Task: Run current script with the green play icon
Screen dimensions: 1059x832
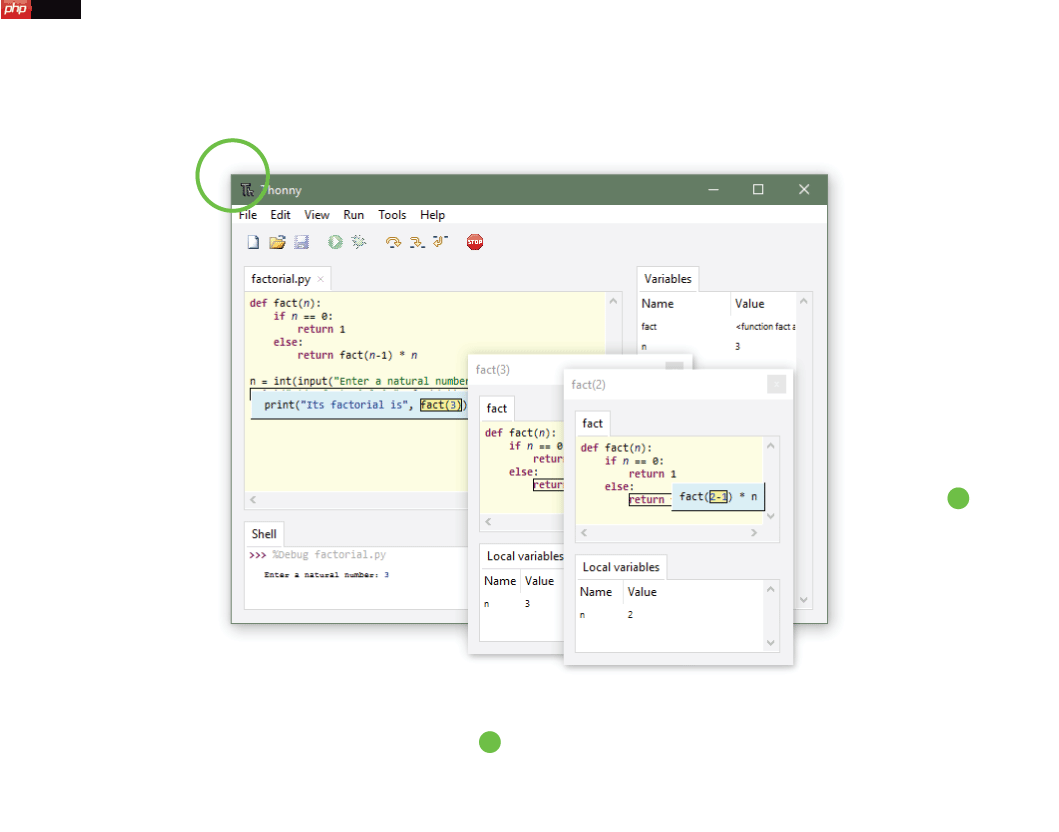Action: tap(335, 242)
